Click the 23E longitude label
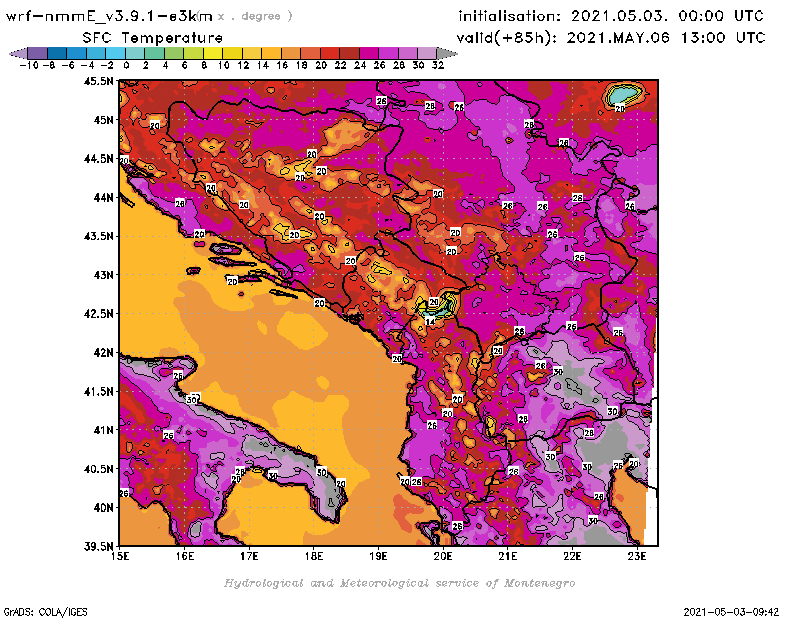The height and width of the screenshot is (618, 800). point(637,556)
